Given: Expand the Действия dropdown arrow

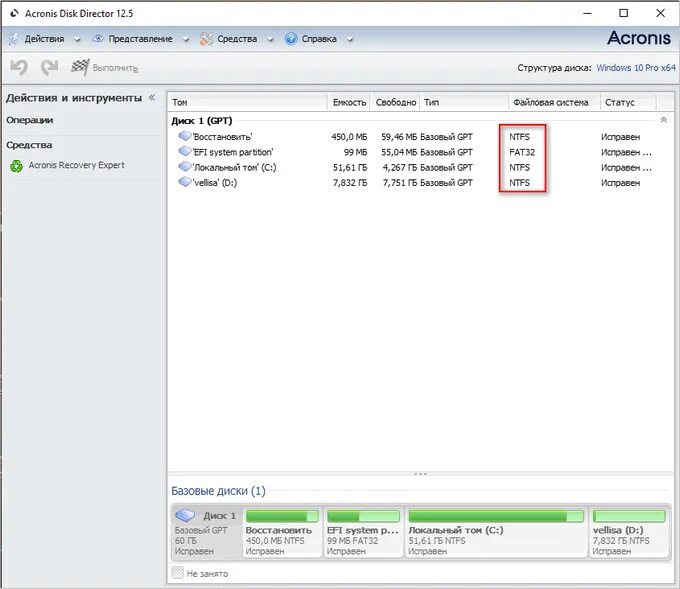Looking at the screenshot, I should (x=77, y=39).
